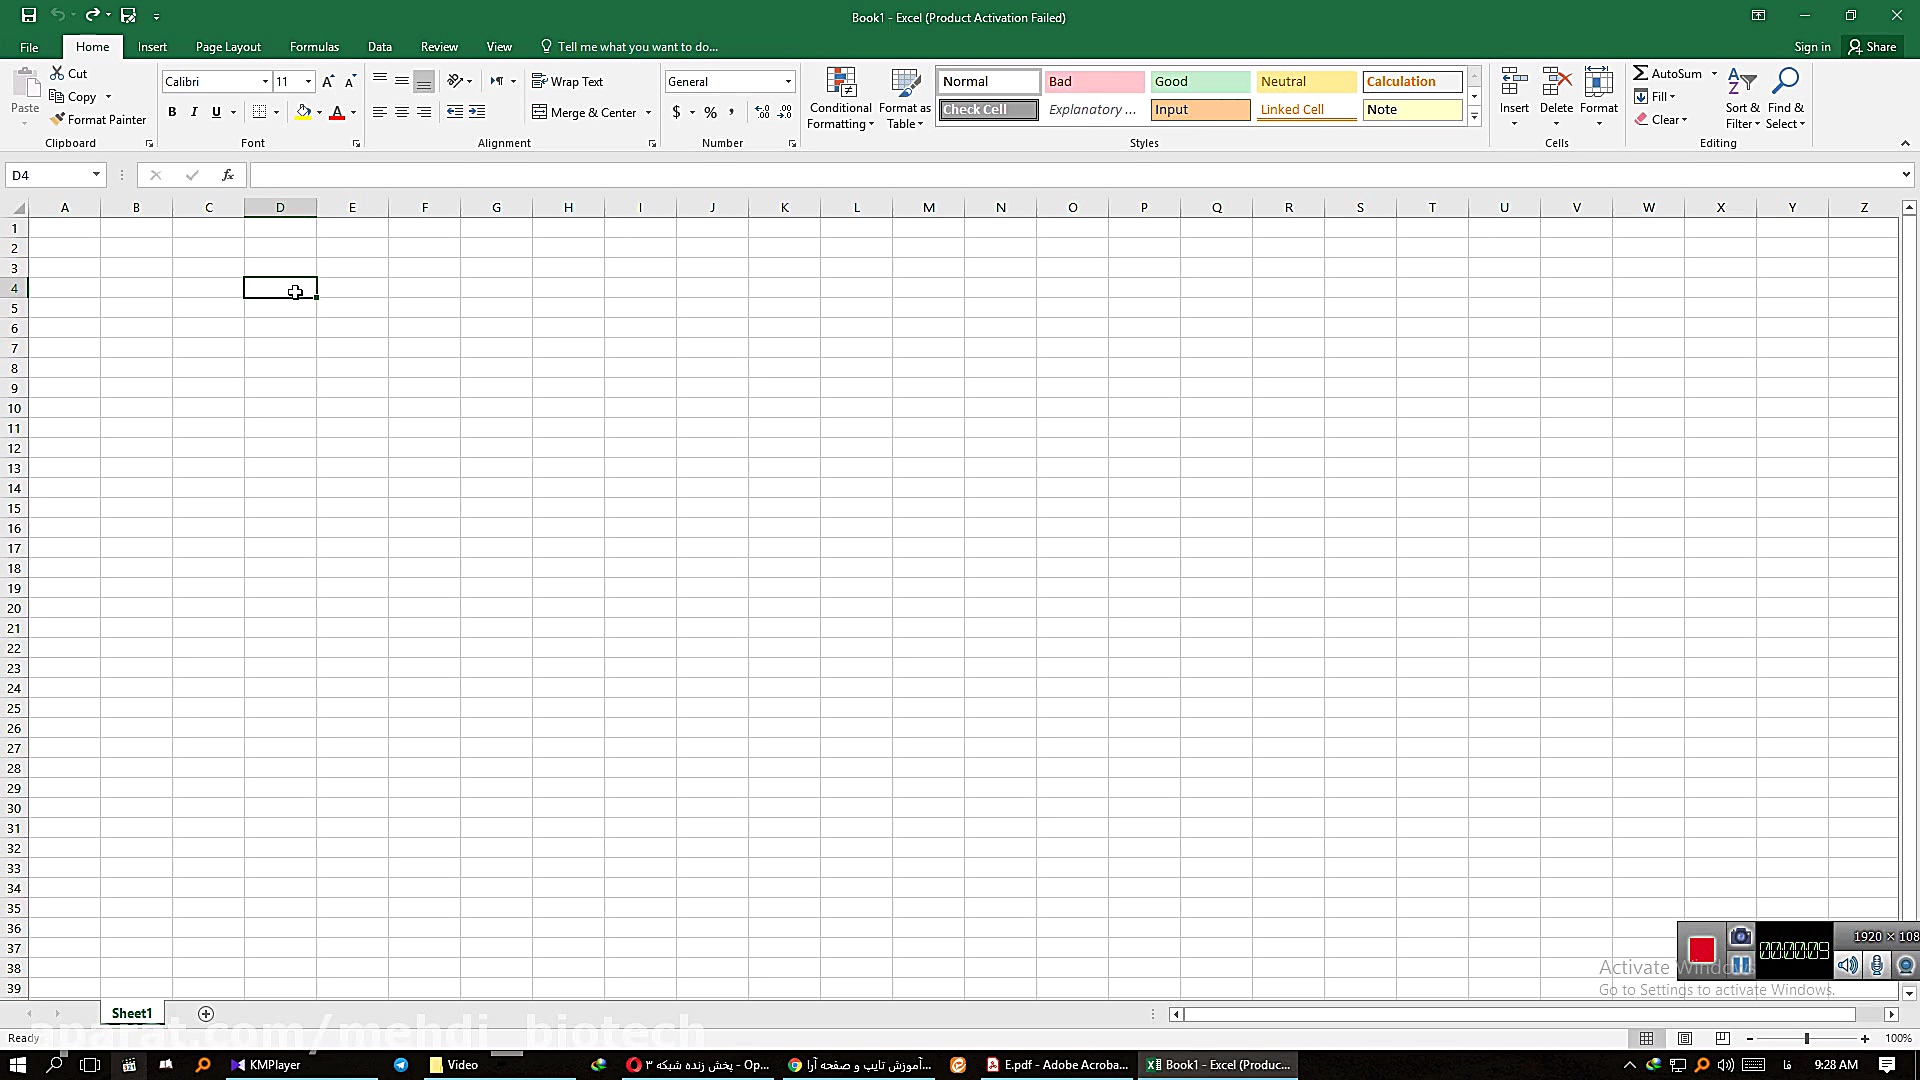Open the General number format dropdown
Viewport: 1920px width, 1080px height.
coord(788,81)
